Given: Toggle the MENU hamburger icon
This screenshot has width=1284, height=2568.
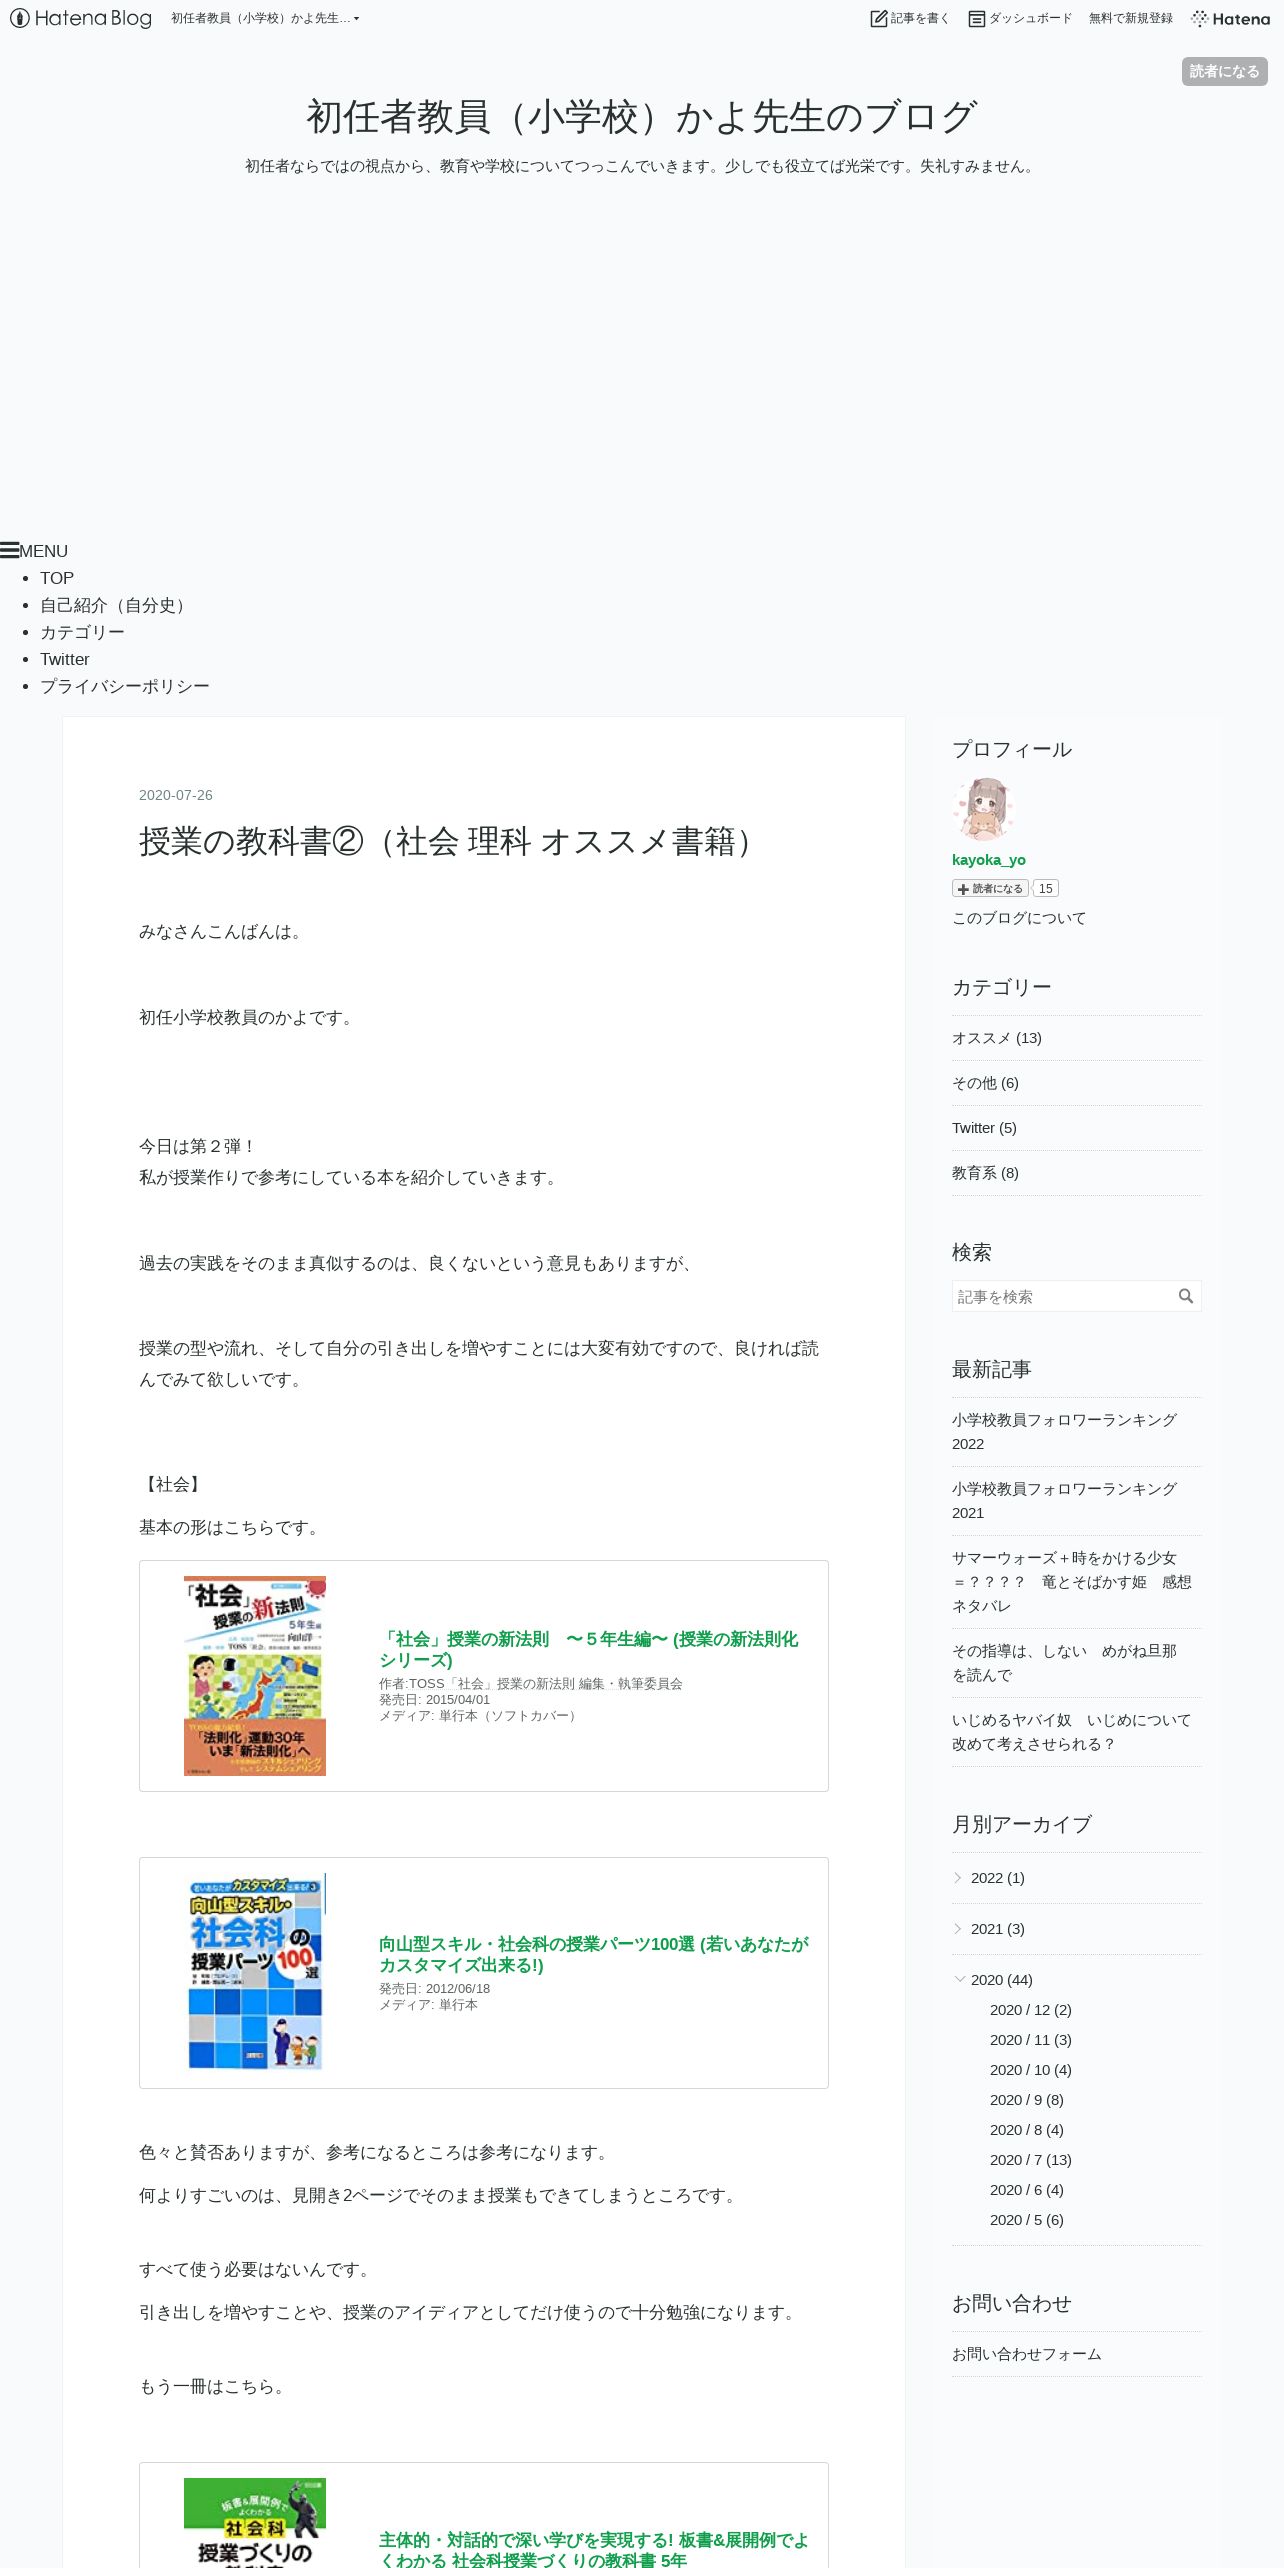Looking at the screenshot, I should point(9,550).
